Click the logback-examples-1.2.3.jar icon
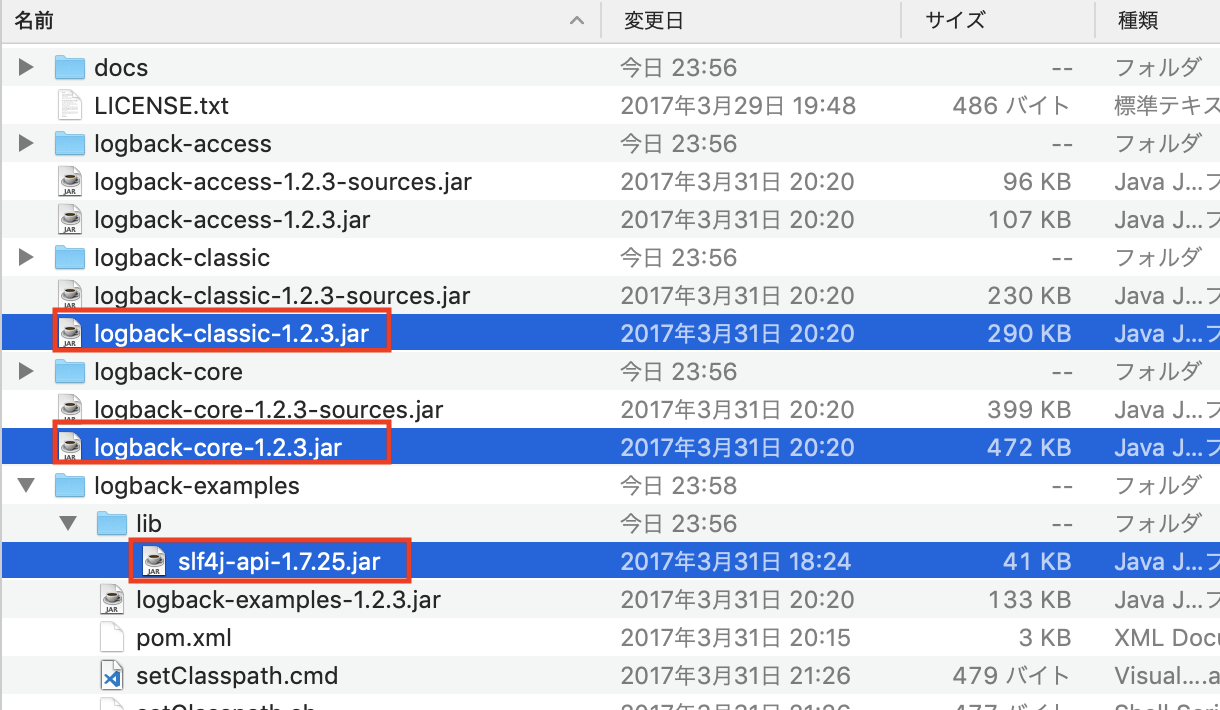Viewport: 1220px width, 710px height. (111, 600)
